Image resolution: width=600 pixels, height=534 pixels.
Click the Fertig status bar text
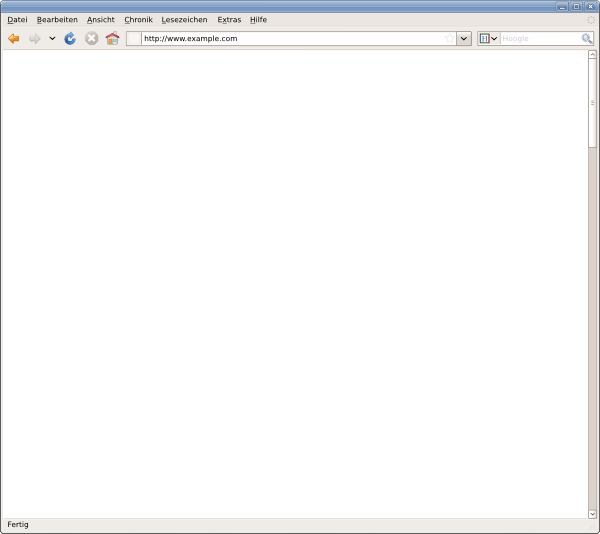[18, 524]
